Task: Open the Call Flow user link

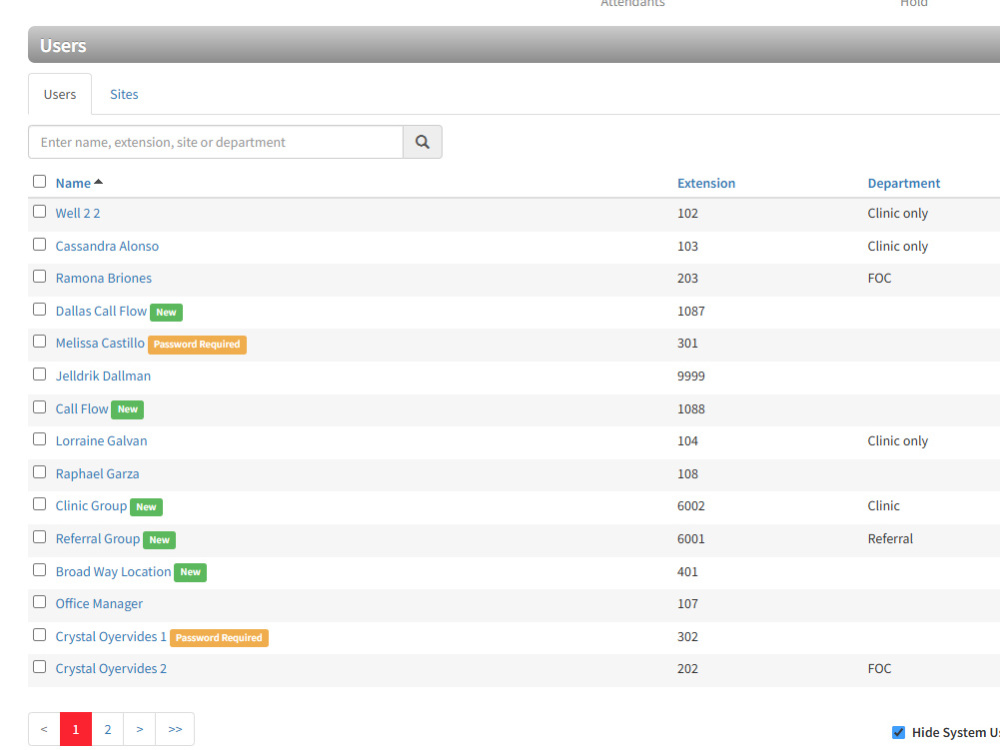Action: tap(82, 409)
